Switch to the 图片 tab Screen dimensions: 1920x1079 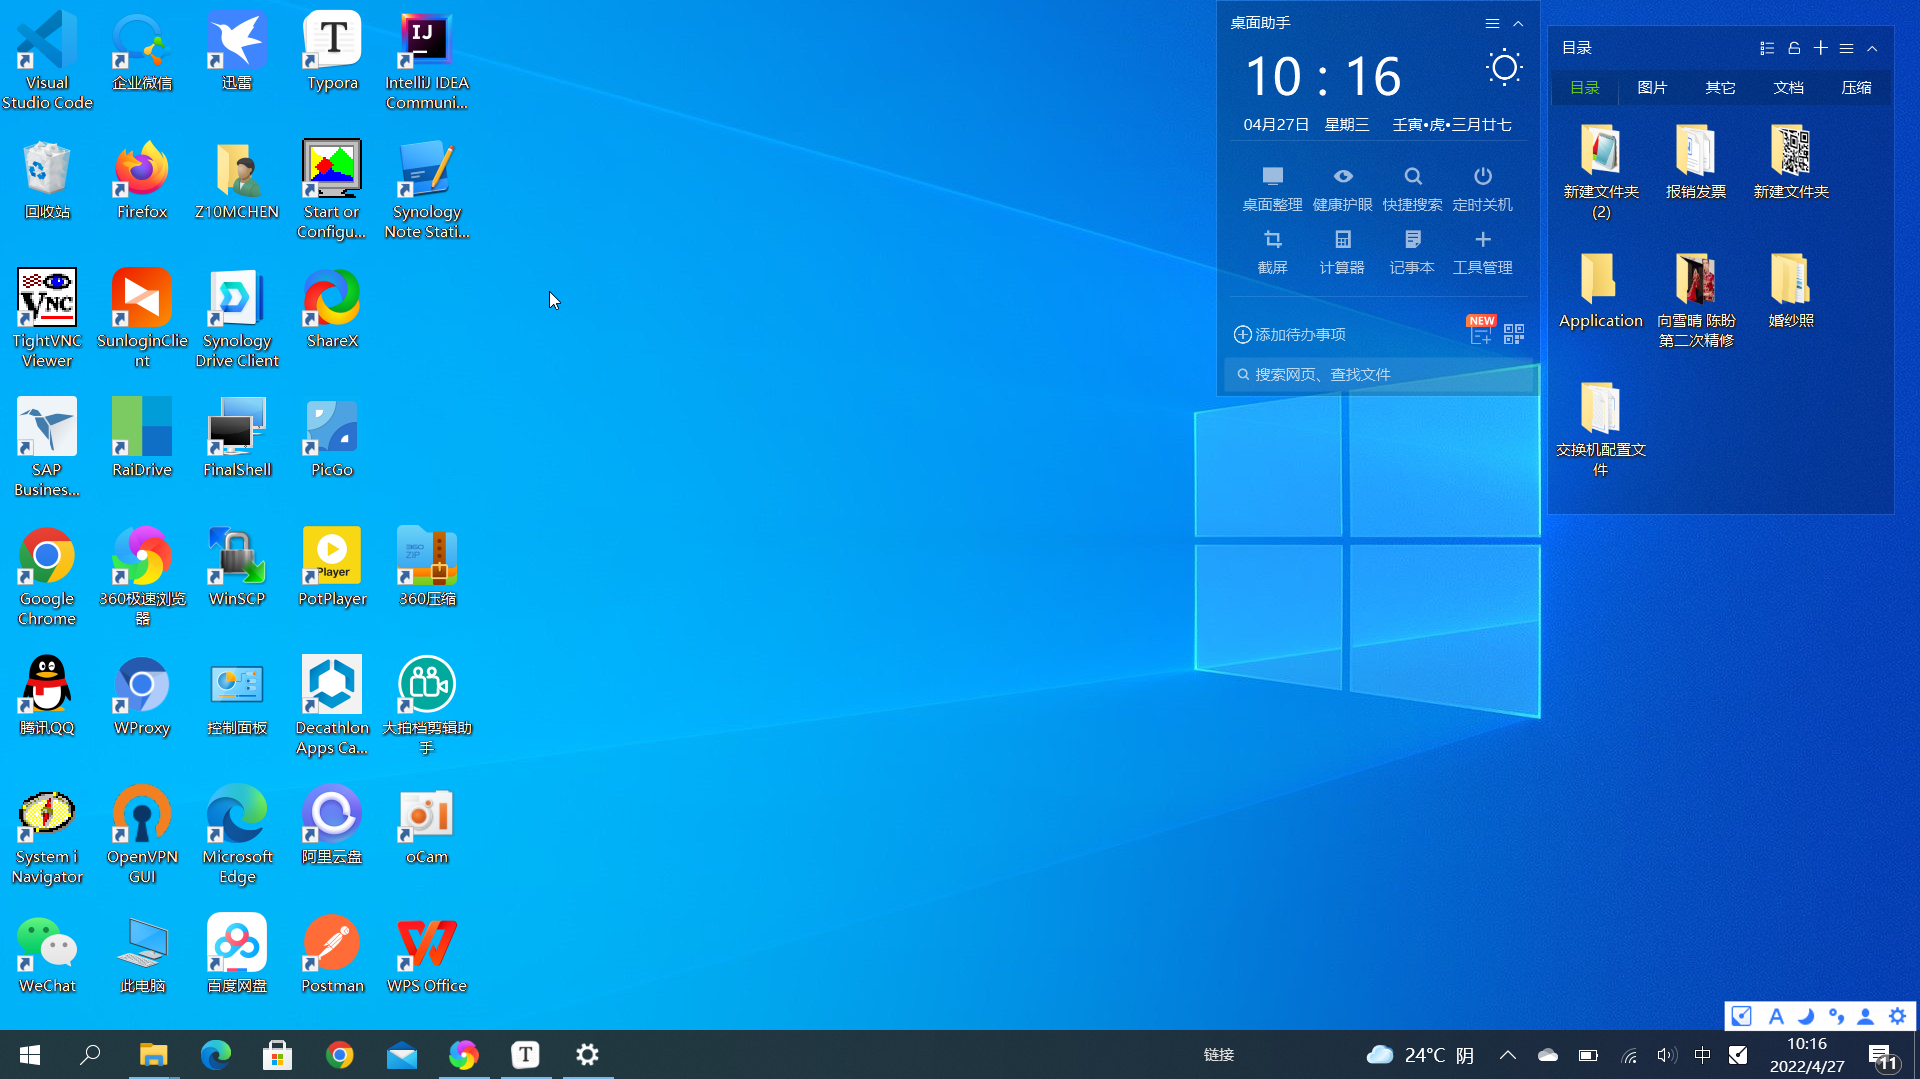(x=1652, y=87)
